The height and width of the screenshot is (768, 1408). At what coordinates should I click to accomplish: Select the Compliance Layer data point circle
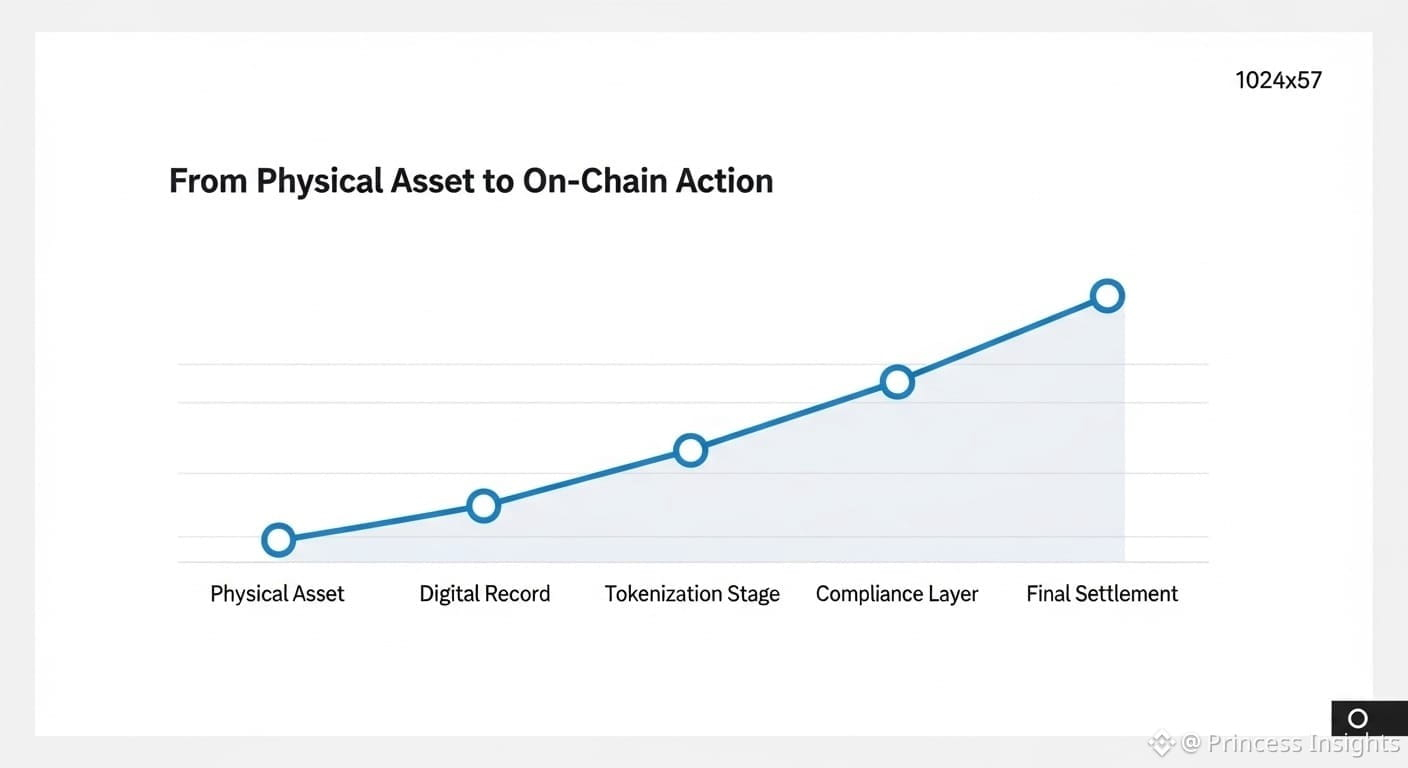pos(897,381)
